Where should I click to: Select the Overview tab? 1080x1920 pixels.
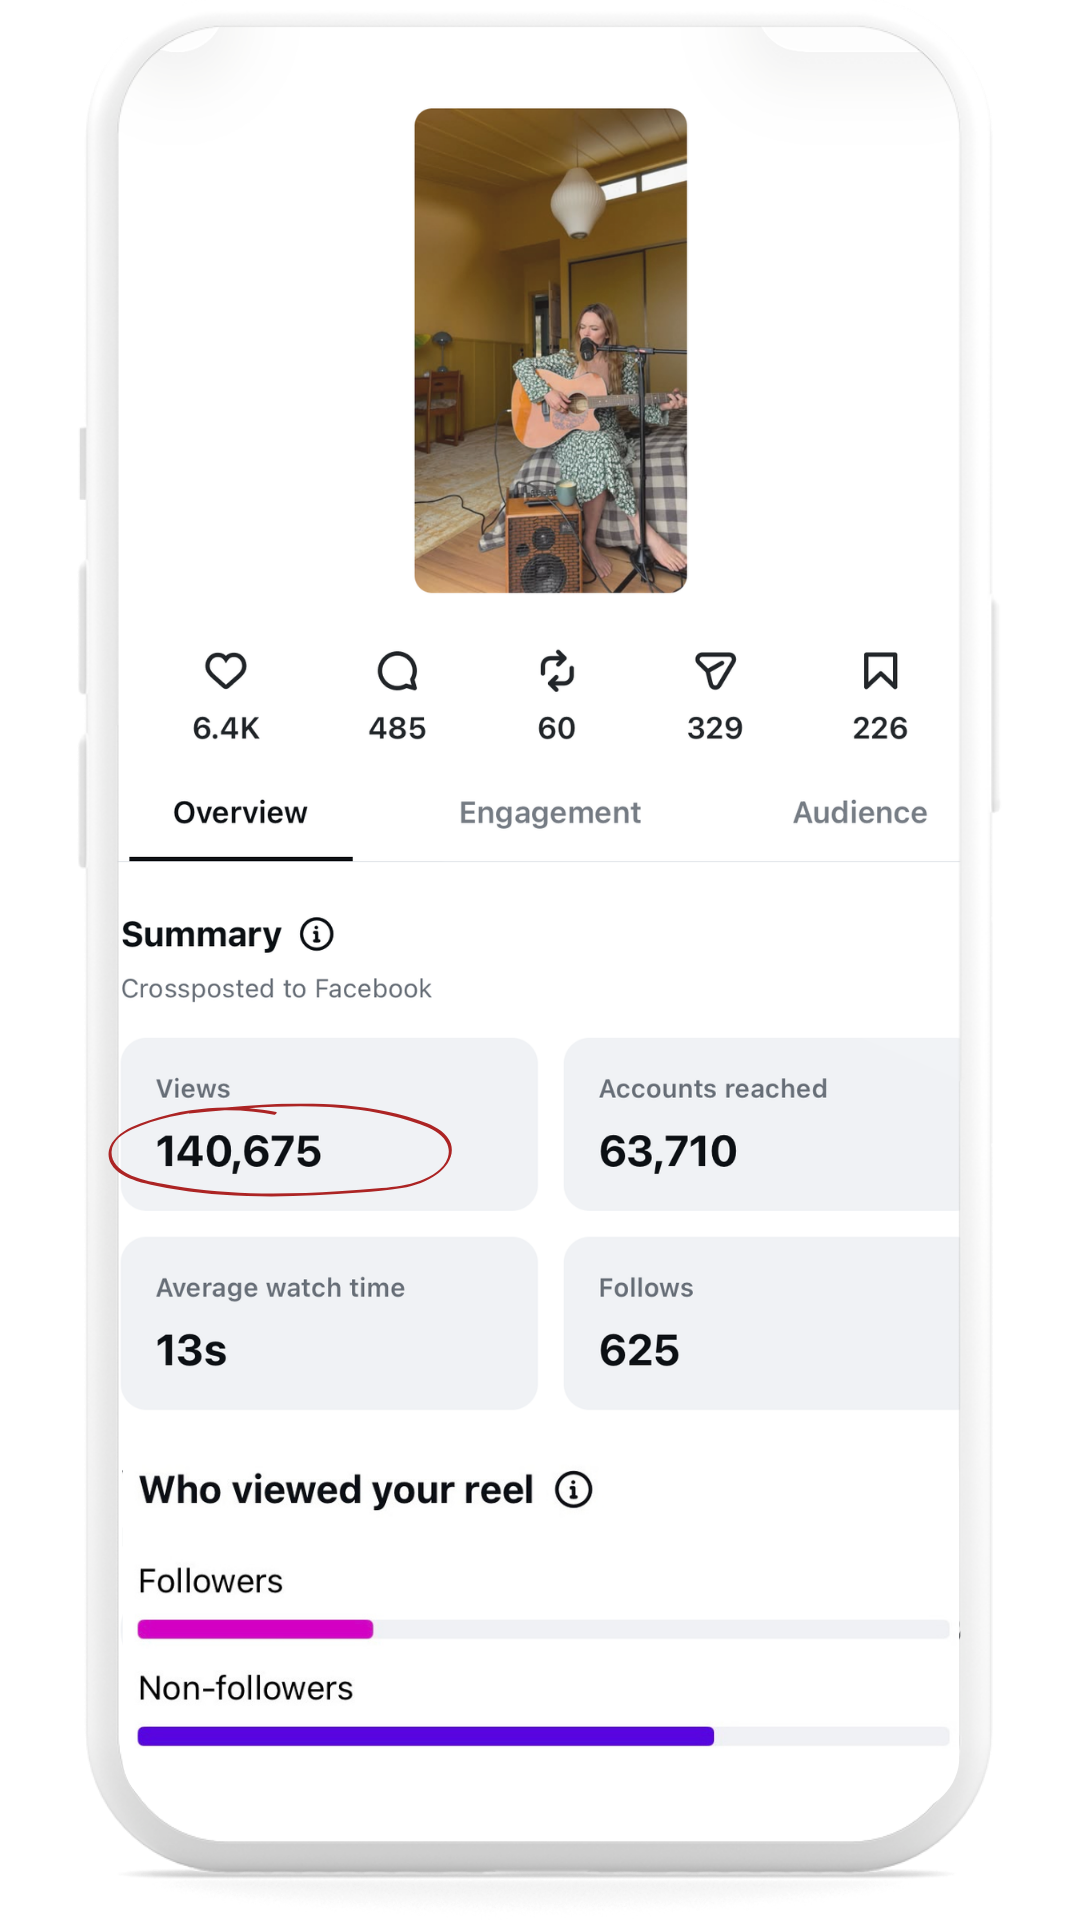240,813
